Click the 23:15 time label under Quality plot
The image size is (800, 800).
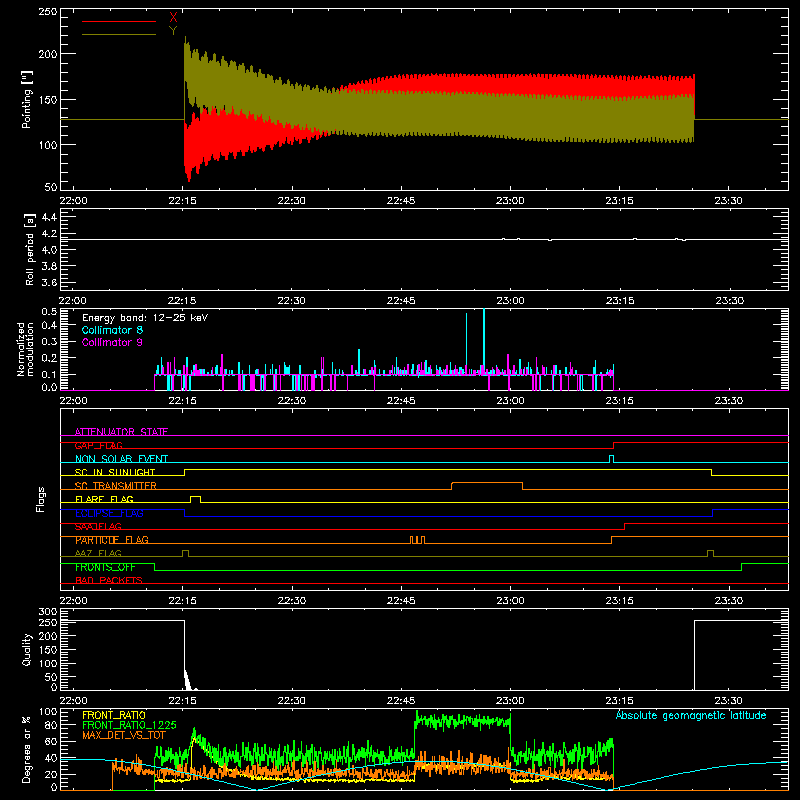[x=619, y=701]
